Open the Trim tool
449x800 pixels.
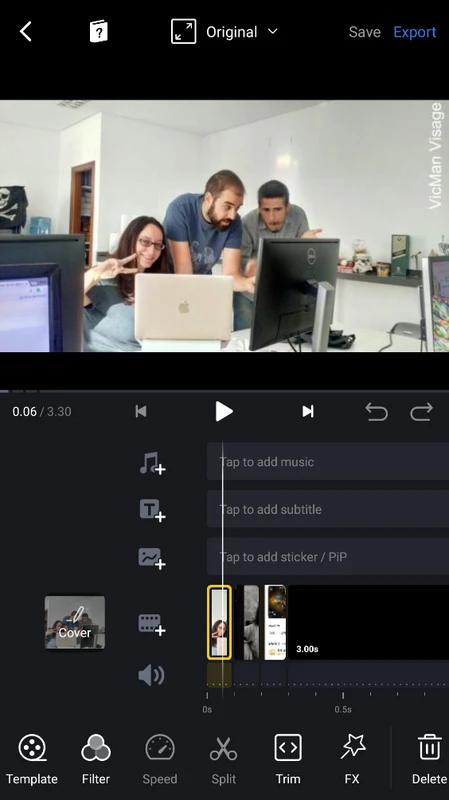point(288,759)
